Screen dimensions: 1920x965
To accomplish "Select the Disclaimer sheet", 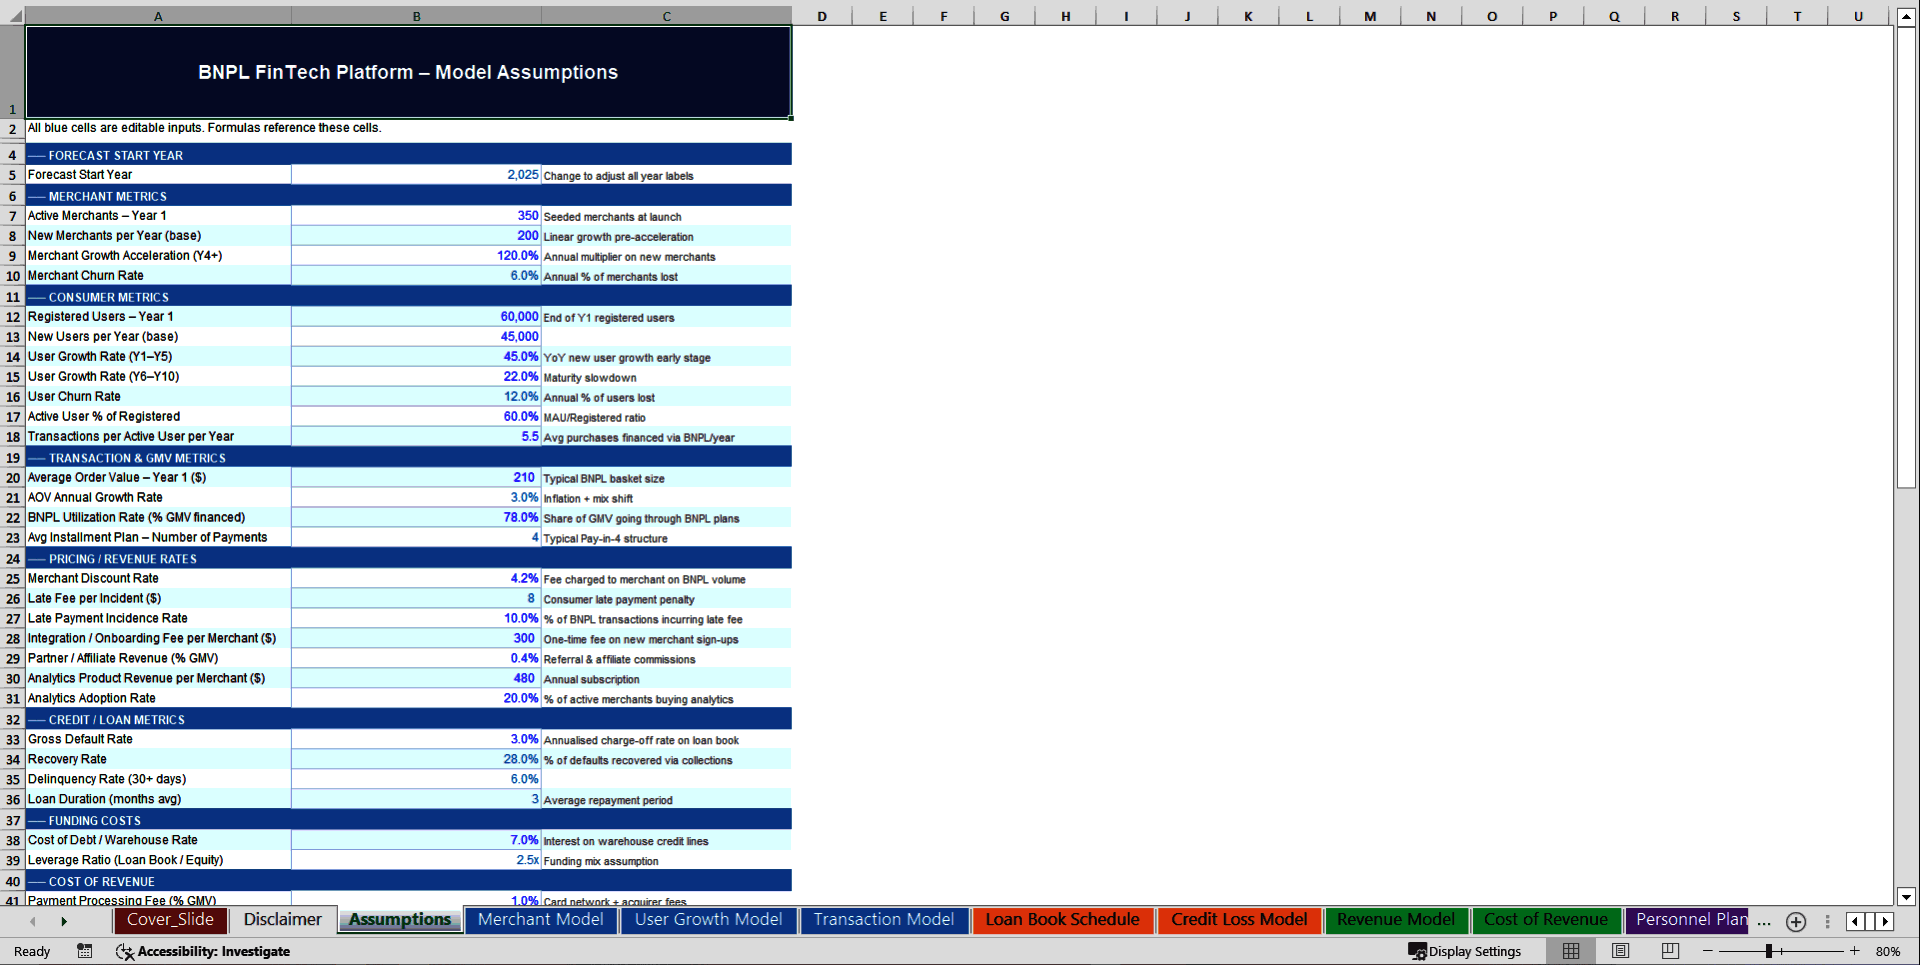I will [282, 919].
